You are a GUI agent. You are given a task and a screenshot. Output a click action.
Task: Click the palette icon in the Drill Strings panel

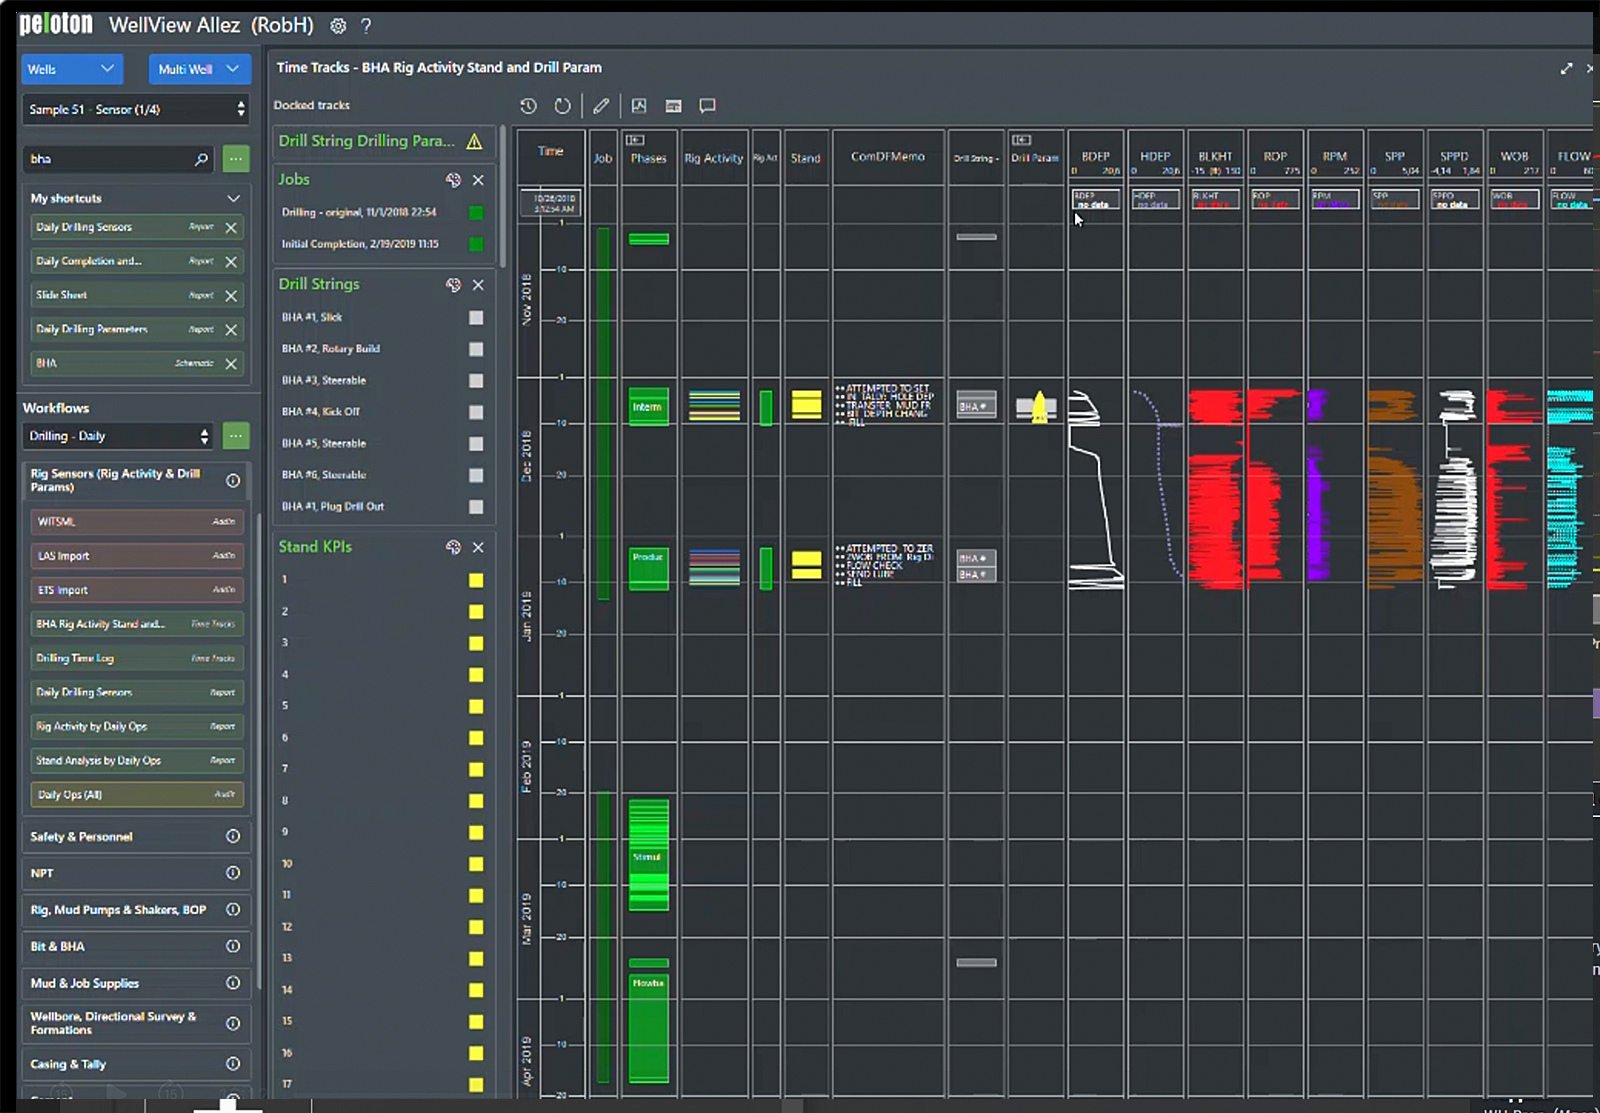[x=456, y=285]
